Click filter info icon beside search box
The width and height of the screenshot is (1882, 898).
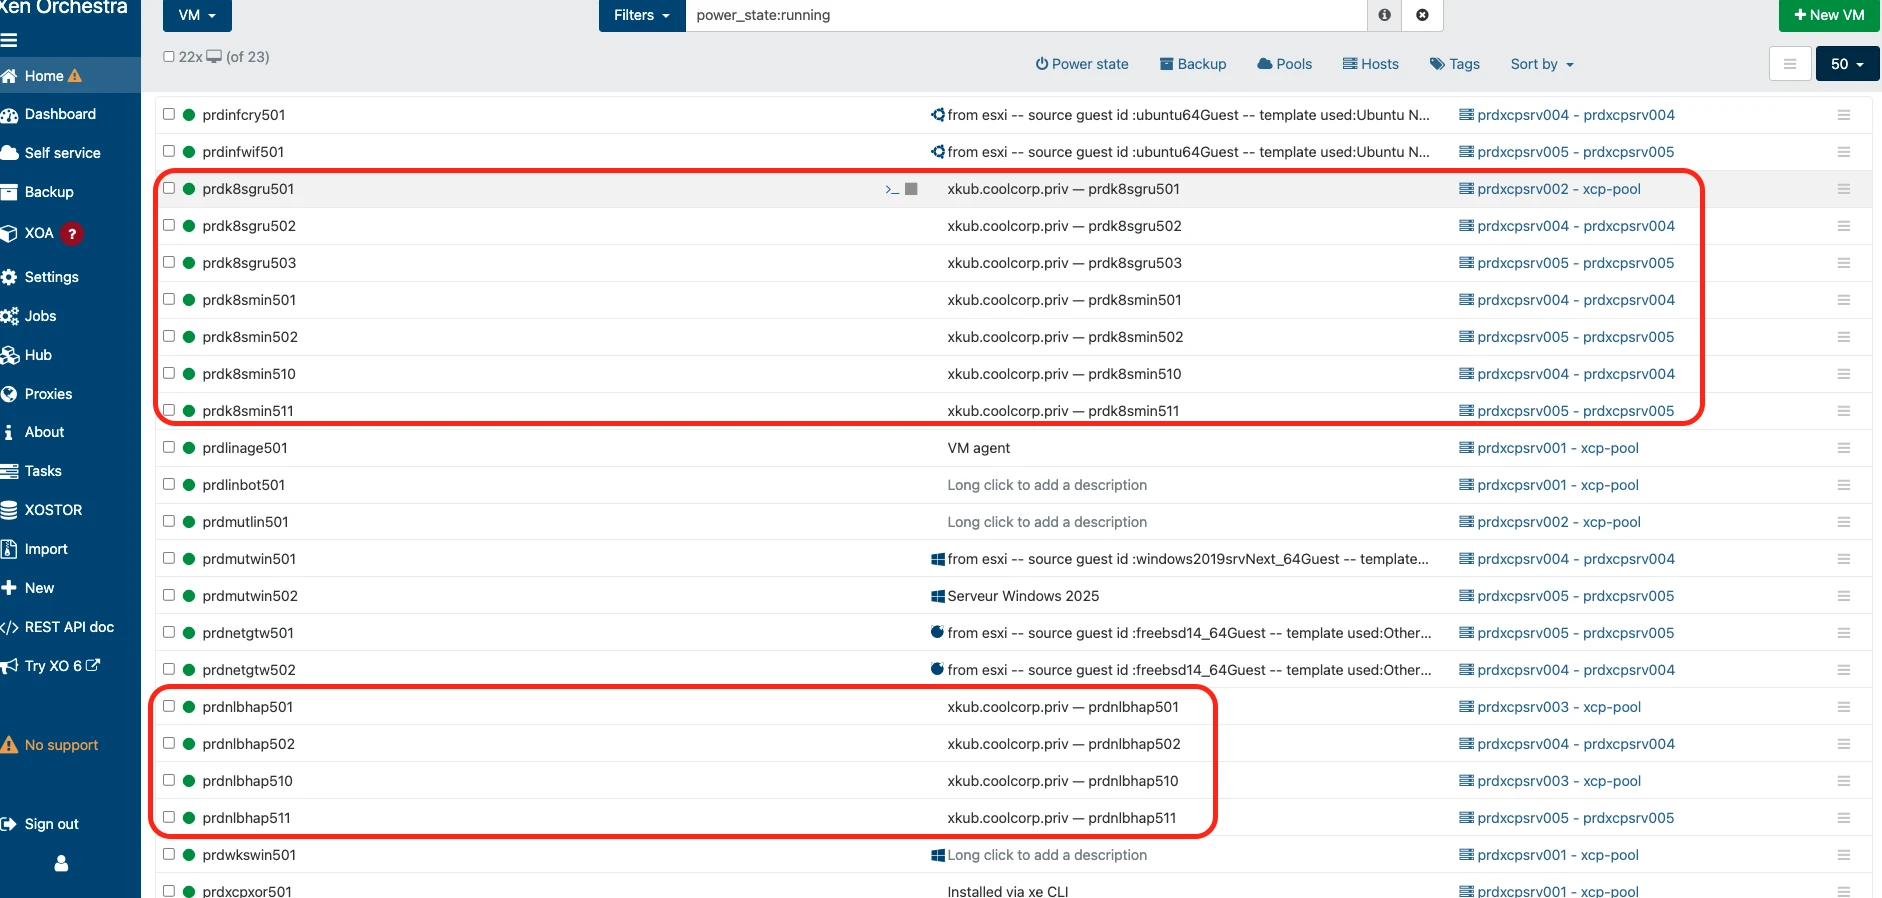tap(1384, 15)
